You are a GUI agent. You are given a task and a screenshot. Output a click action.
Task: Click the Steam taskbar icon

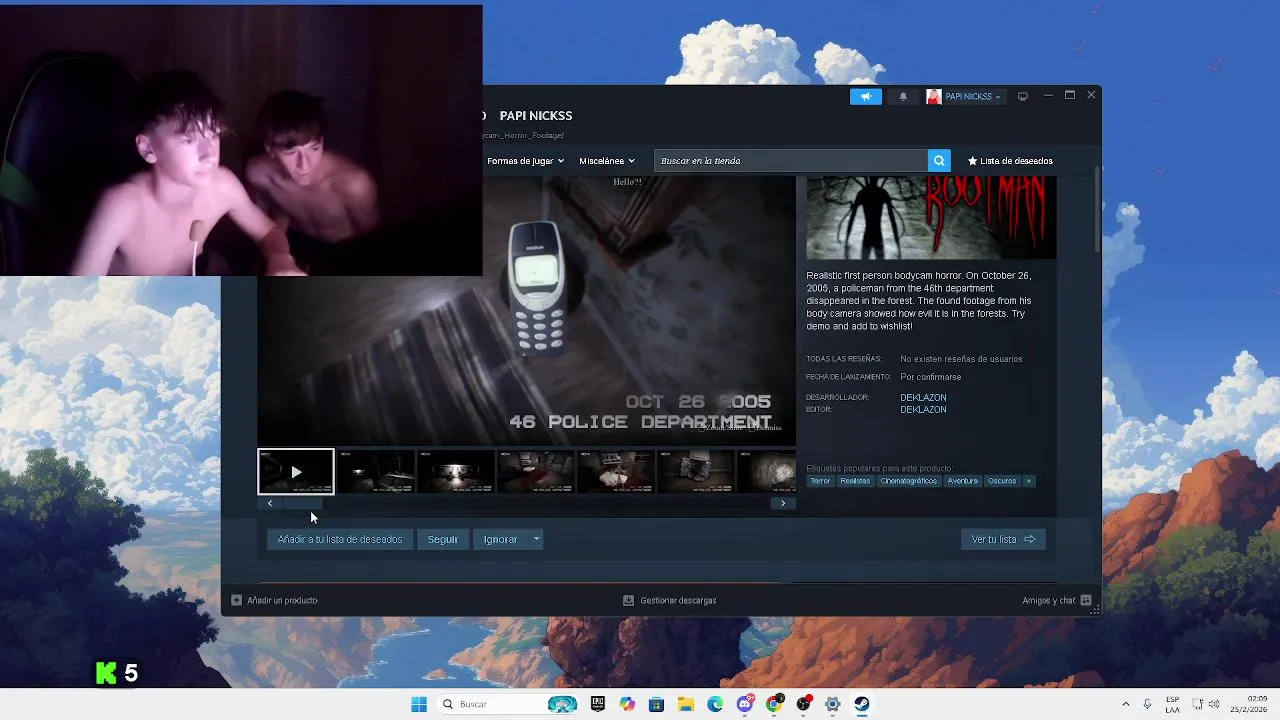(x=861, y=704)
